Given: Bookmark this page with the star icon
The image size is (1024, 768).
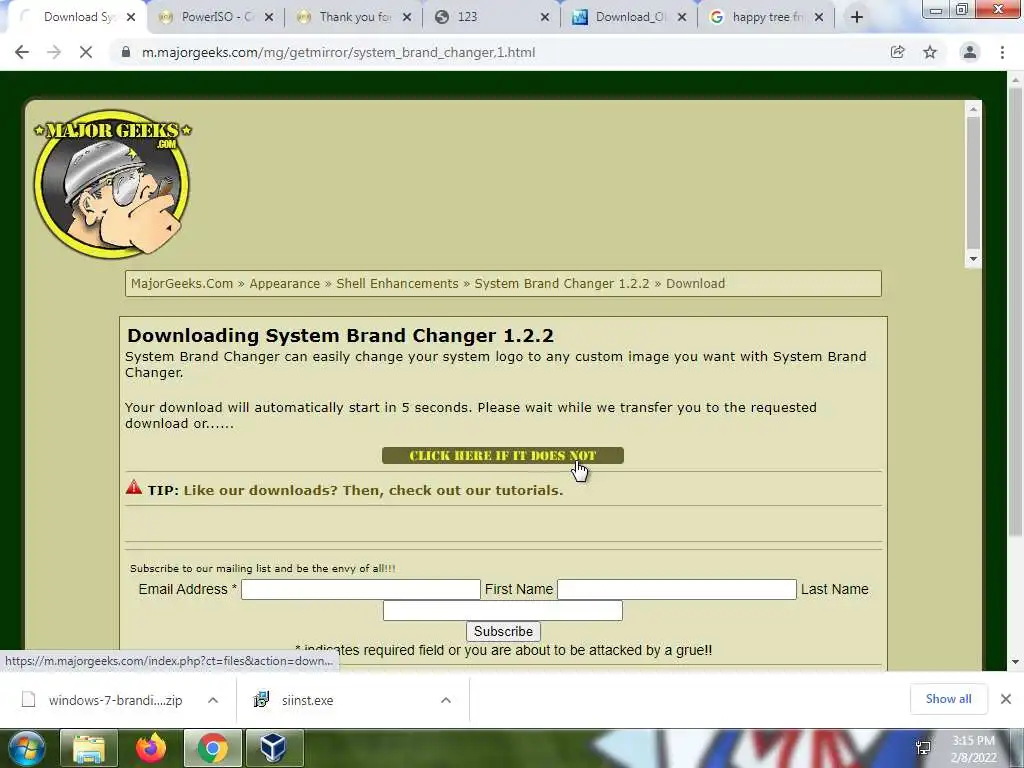Looking at the screenshot, I should (930, 52).
